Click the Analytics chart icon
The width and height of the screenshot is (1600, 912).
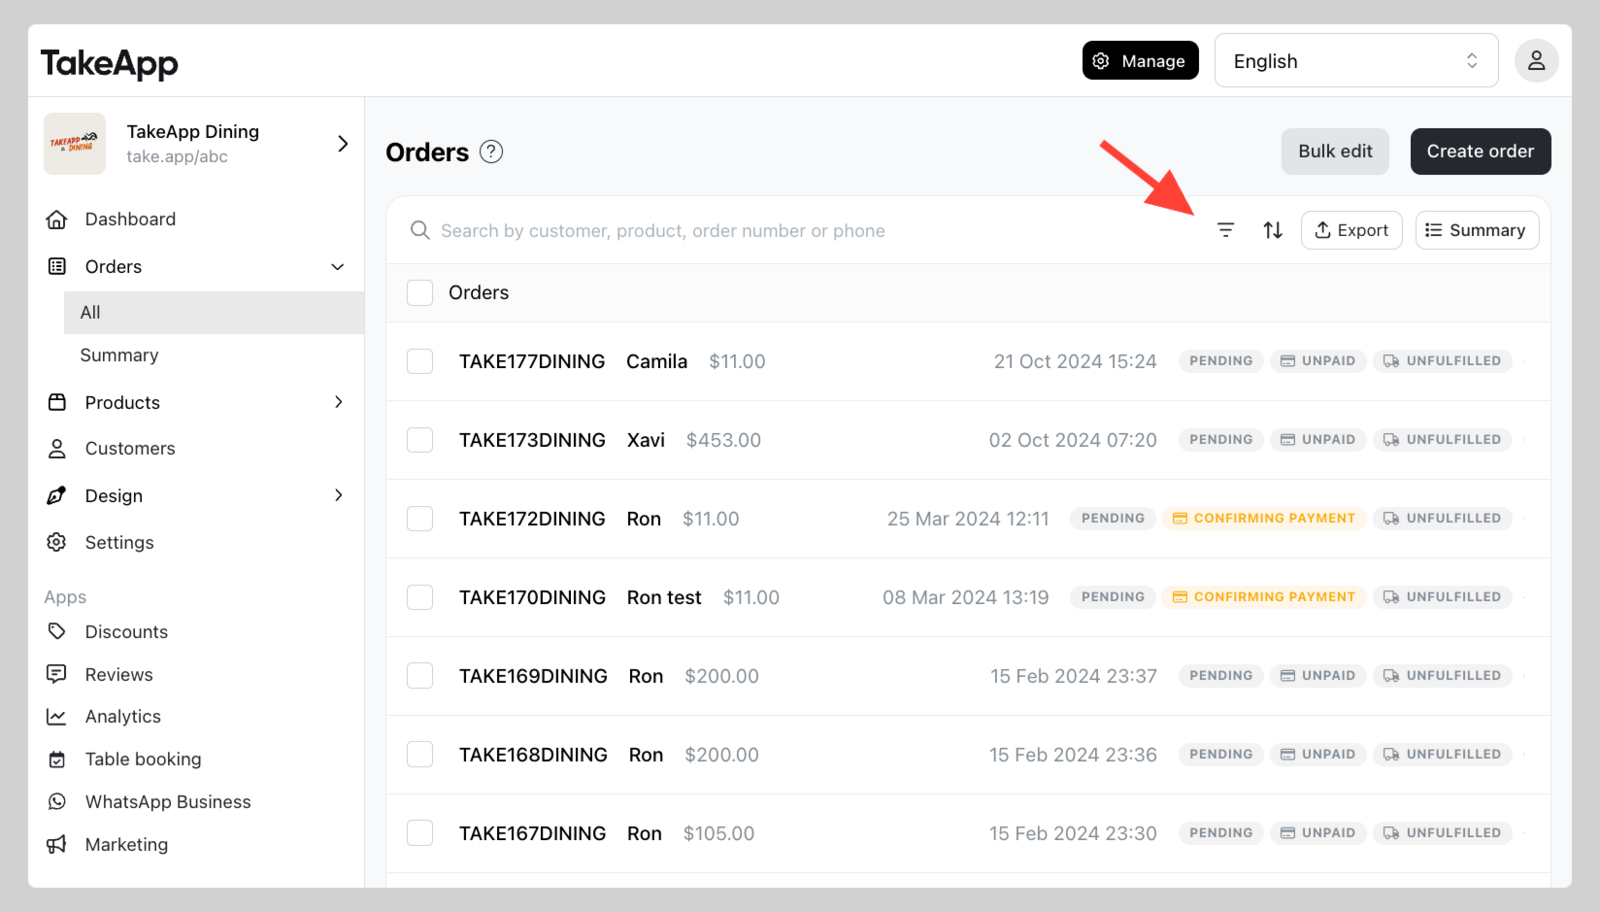57,716
